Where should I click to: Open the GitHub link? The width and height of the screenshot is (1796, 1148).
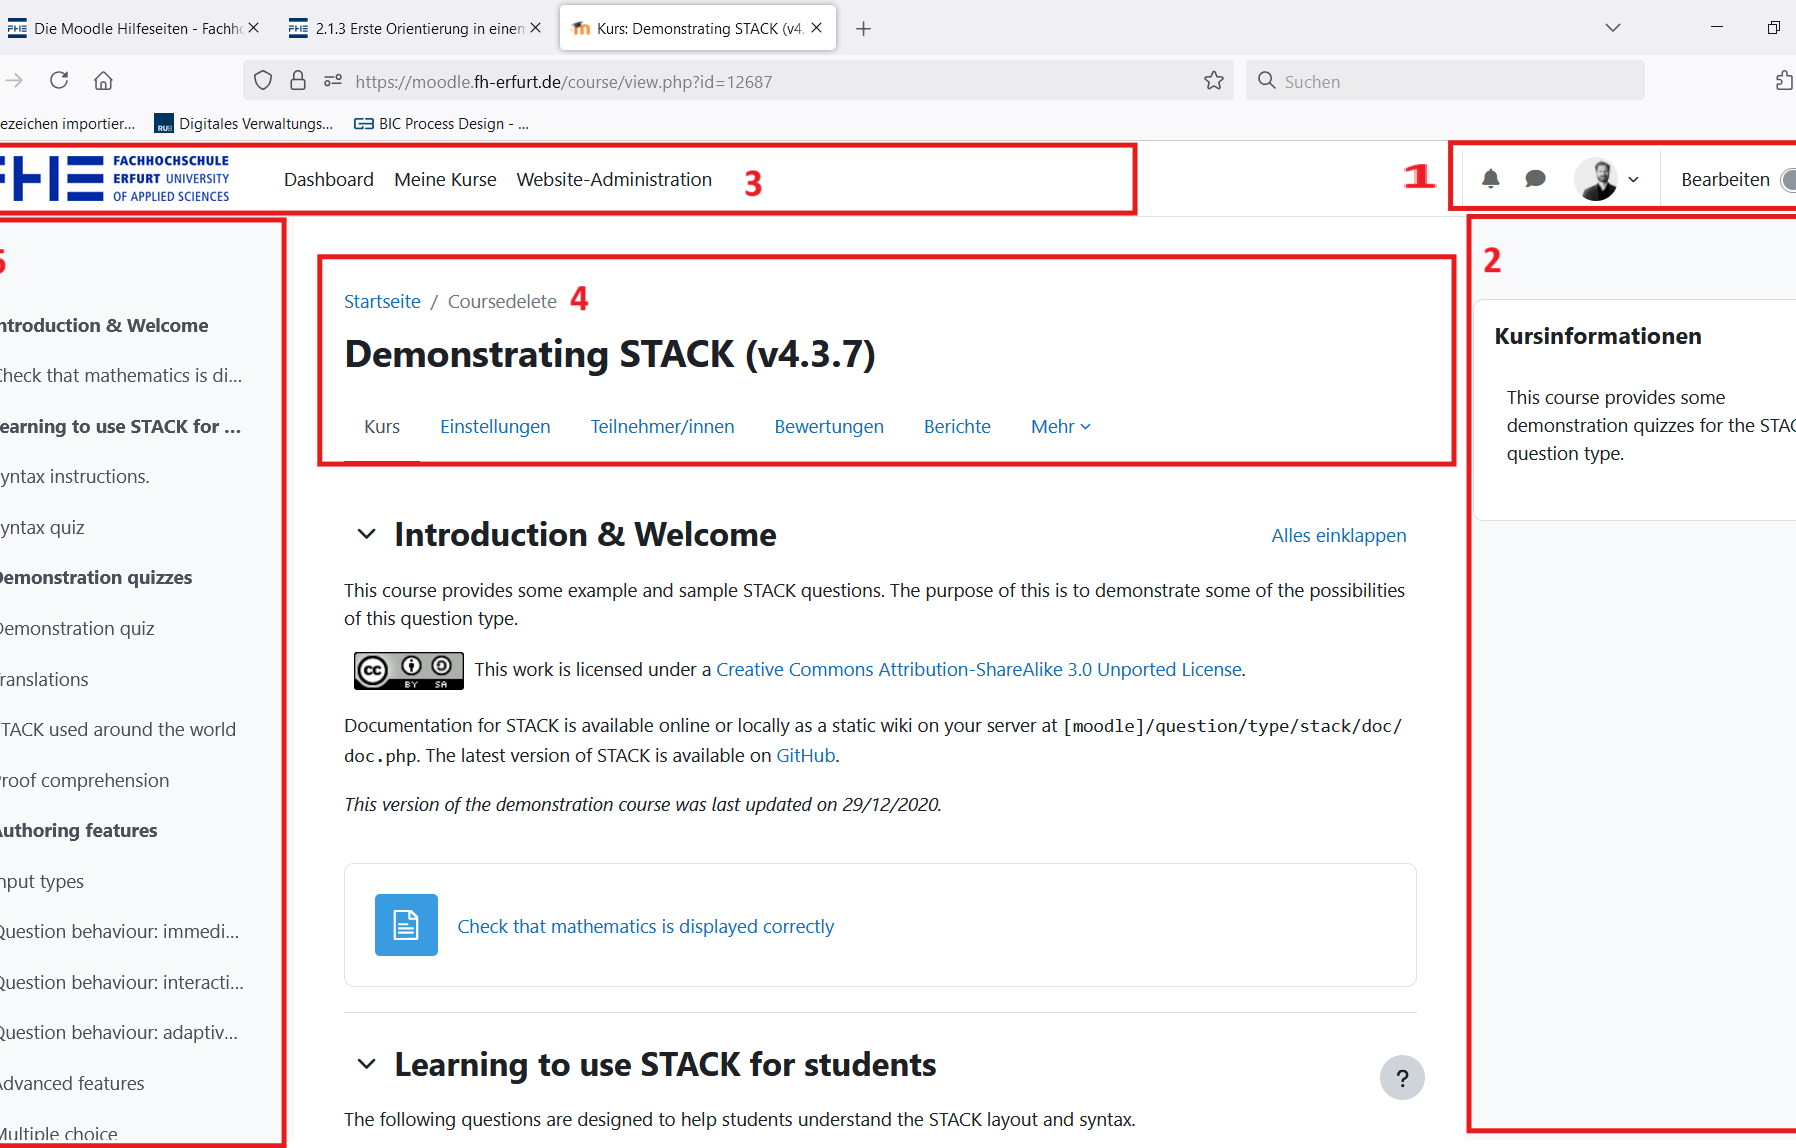tap(805, 756)
